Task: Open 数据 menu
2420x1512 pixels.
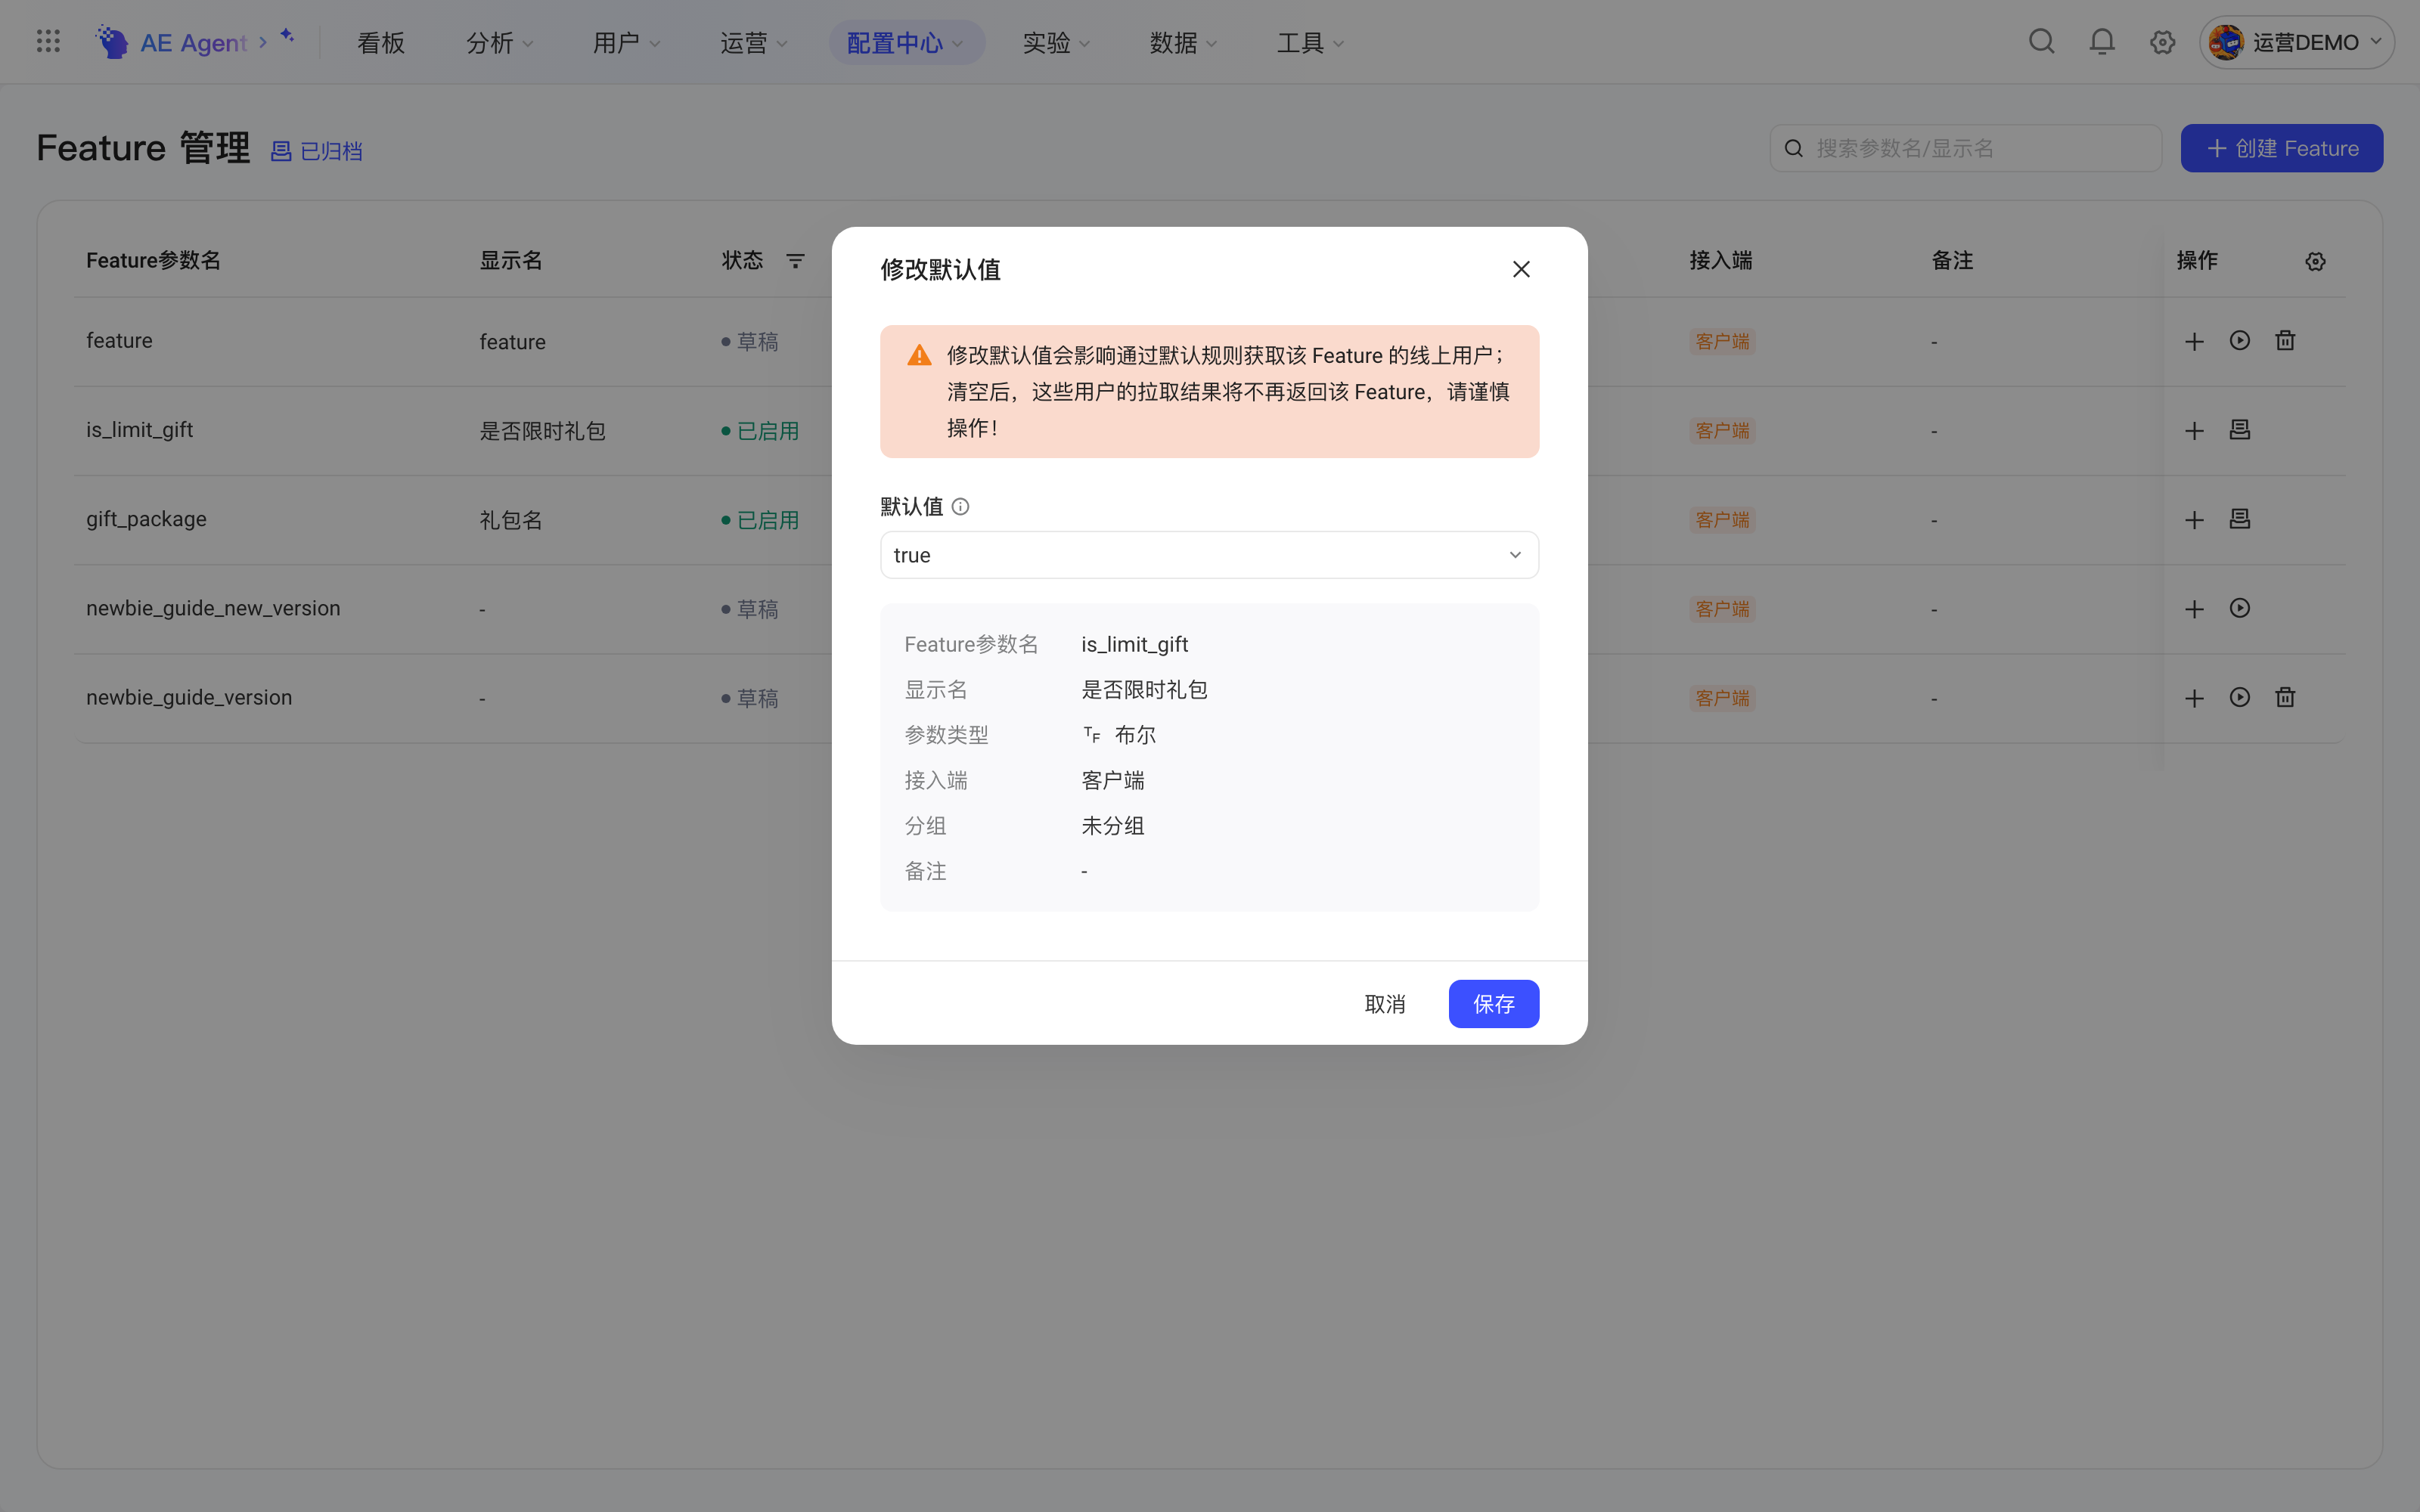Action: click(1183, 42)
